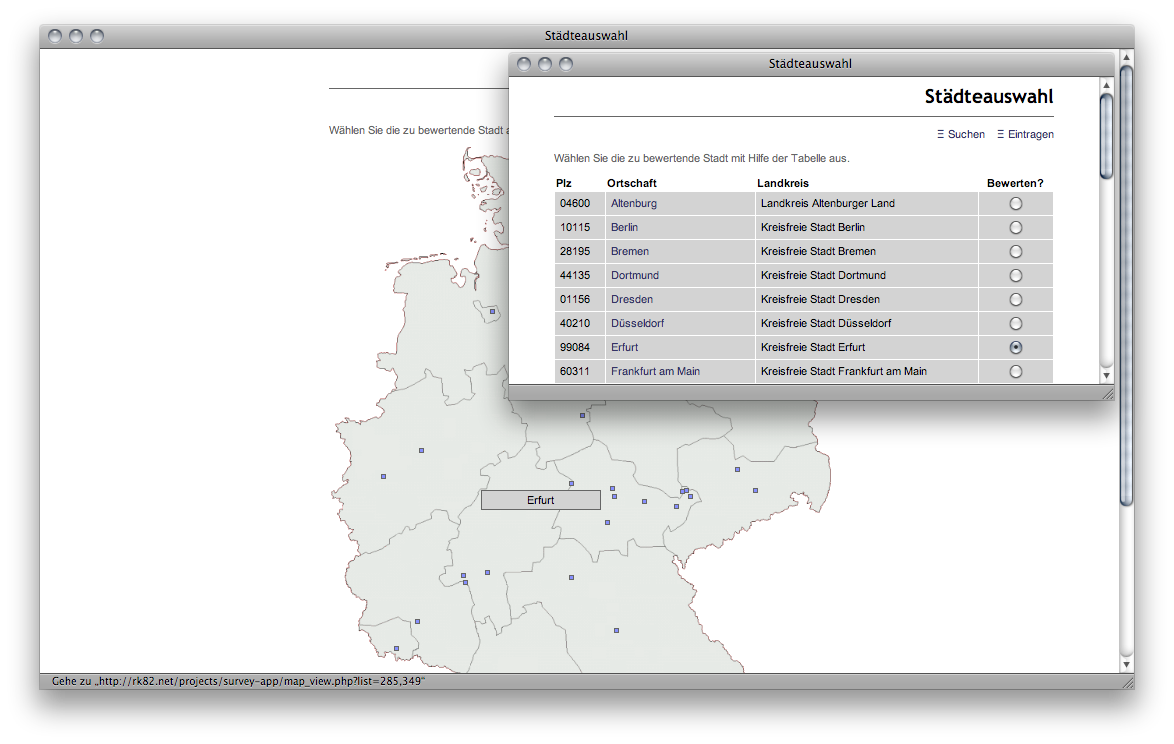Image resolution: width=1174 pixels, height=744 pixels.
Task: Select the Altenburg radio button
Action: (1016, 203)
